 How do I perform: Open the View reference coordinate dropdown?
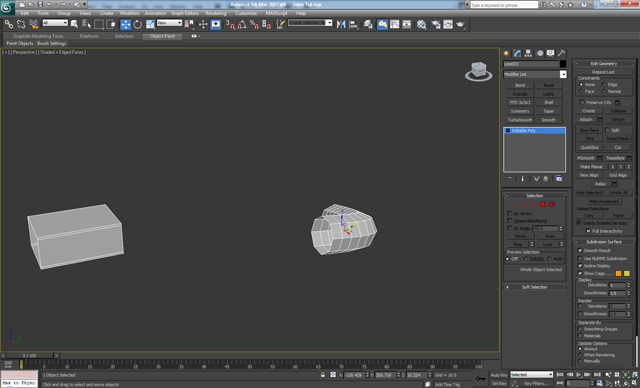coord(169,23)
